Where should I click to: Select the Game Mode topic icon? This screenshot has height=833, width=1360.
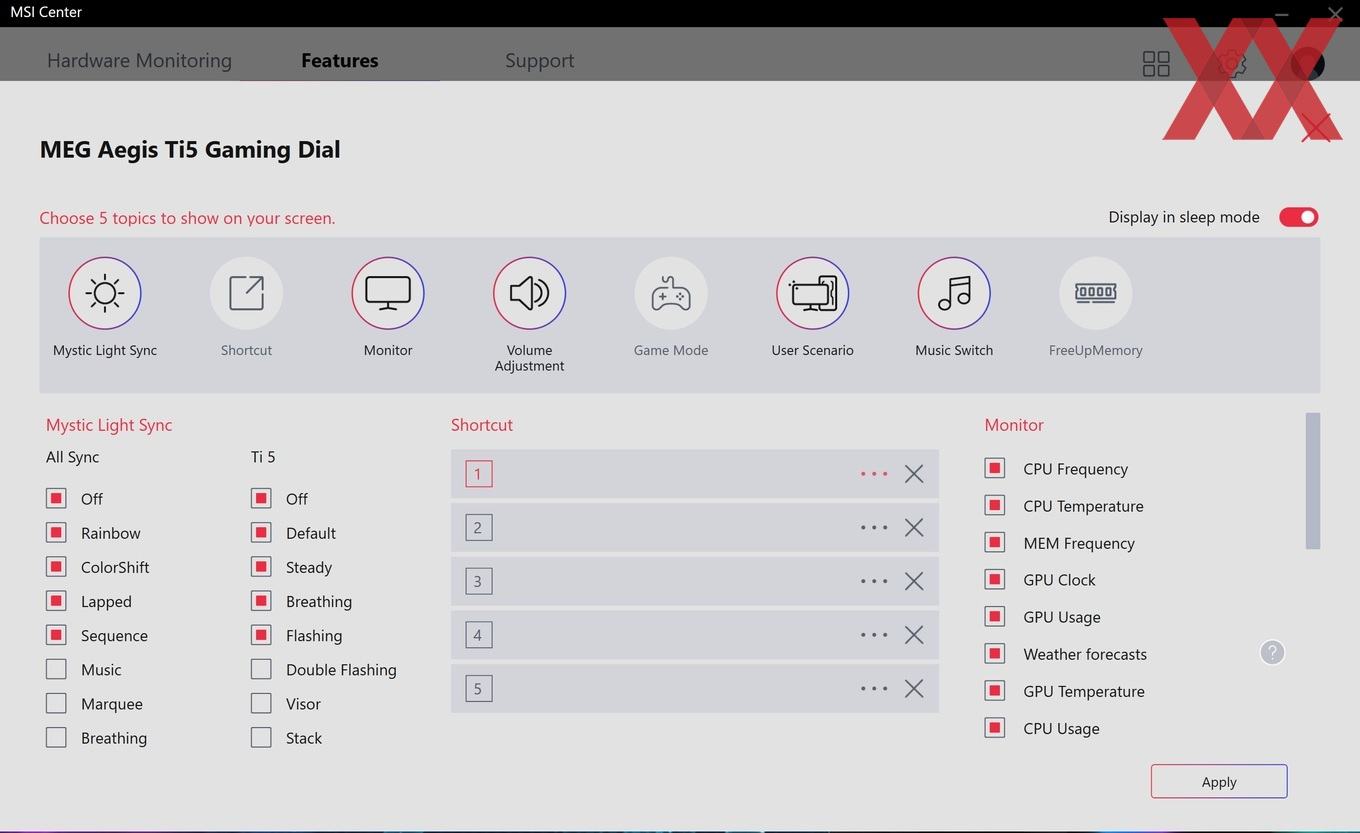click(671, 293)
